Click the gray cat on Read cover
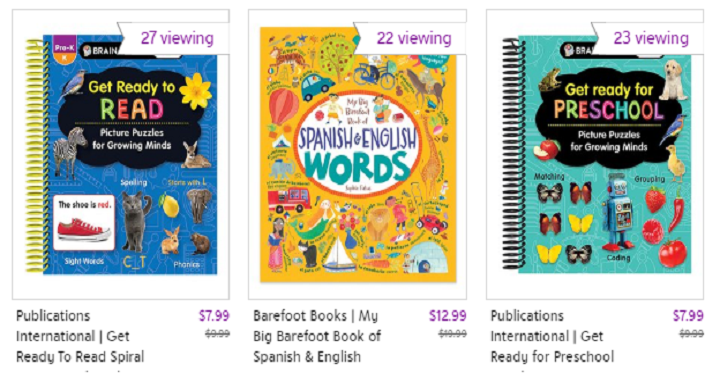The width and height of the screenshot is (720, 377). click(136, 221)
